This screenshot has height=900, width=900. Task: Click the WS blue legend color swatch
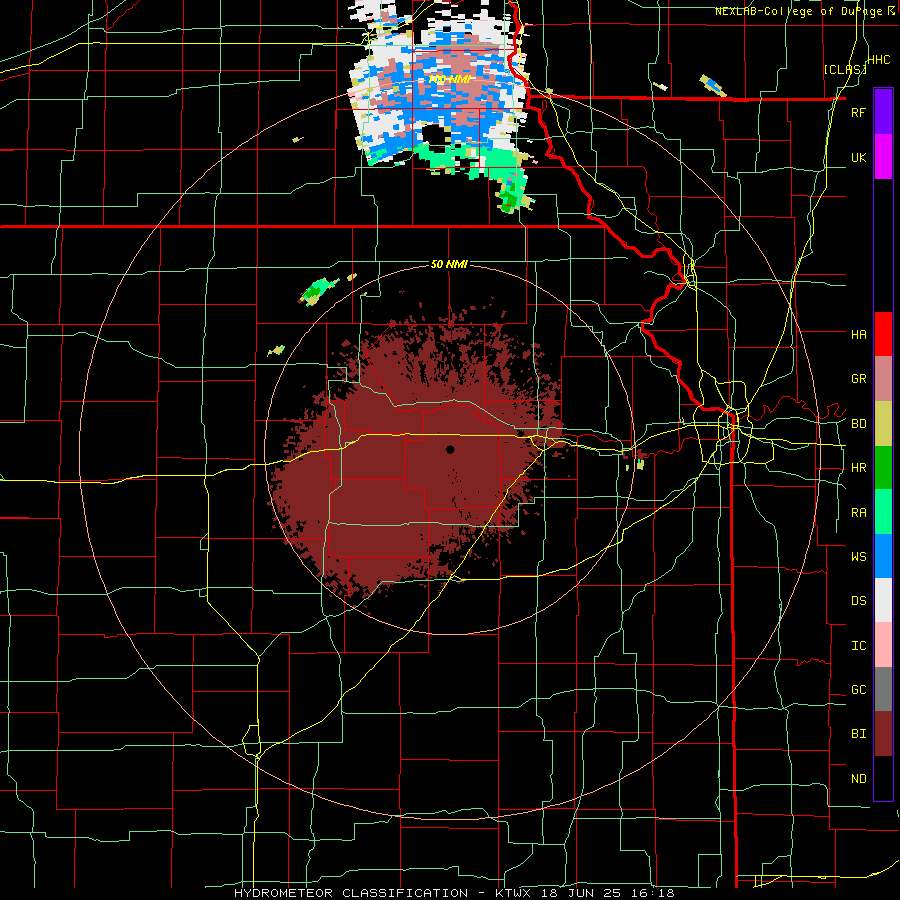pyautogui.click(x=883, y=557)
